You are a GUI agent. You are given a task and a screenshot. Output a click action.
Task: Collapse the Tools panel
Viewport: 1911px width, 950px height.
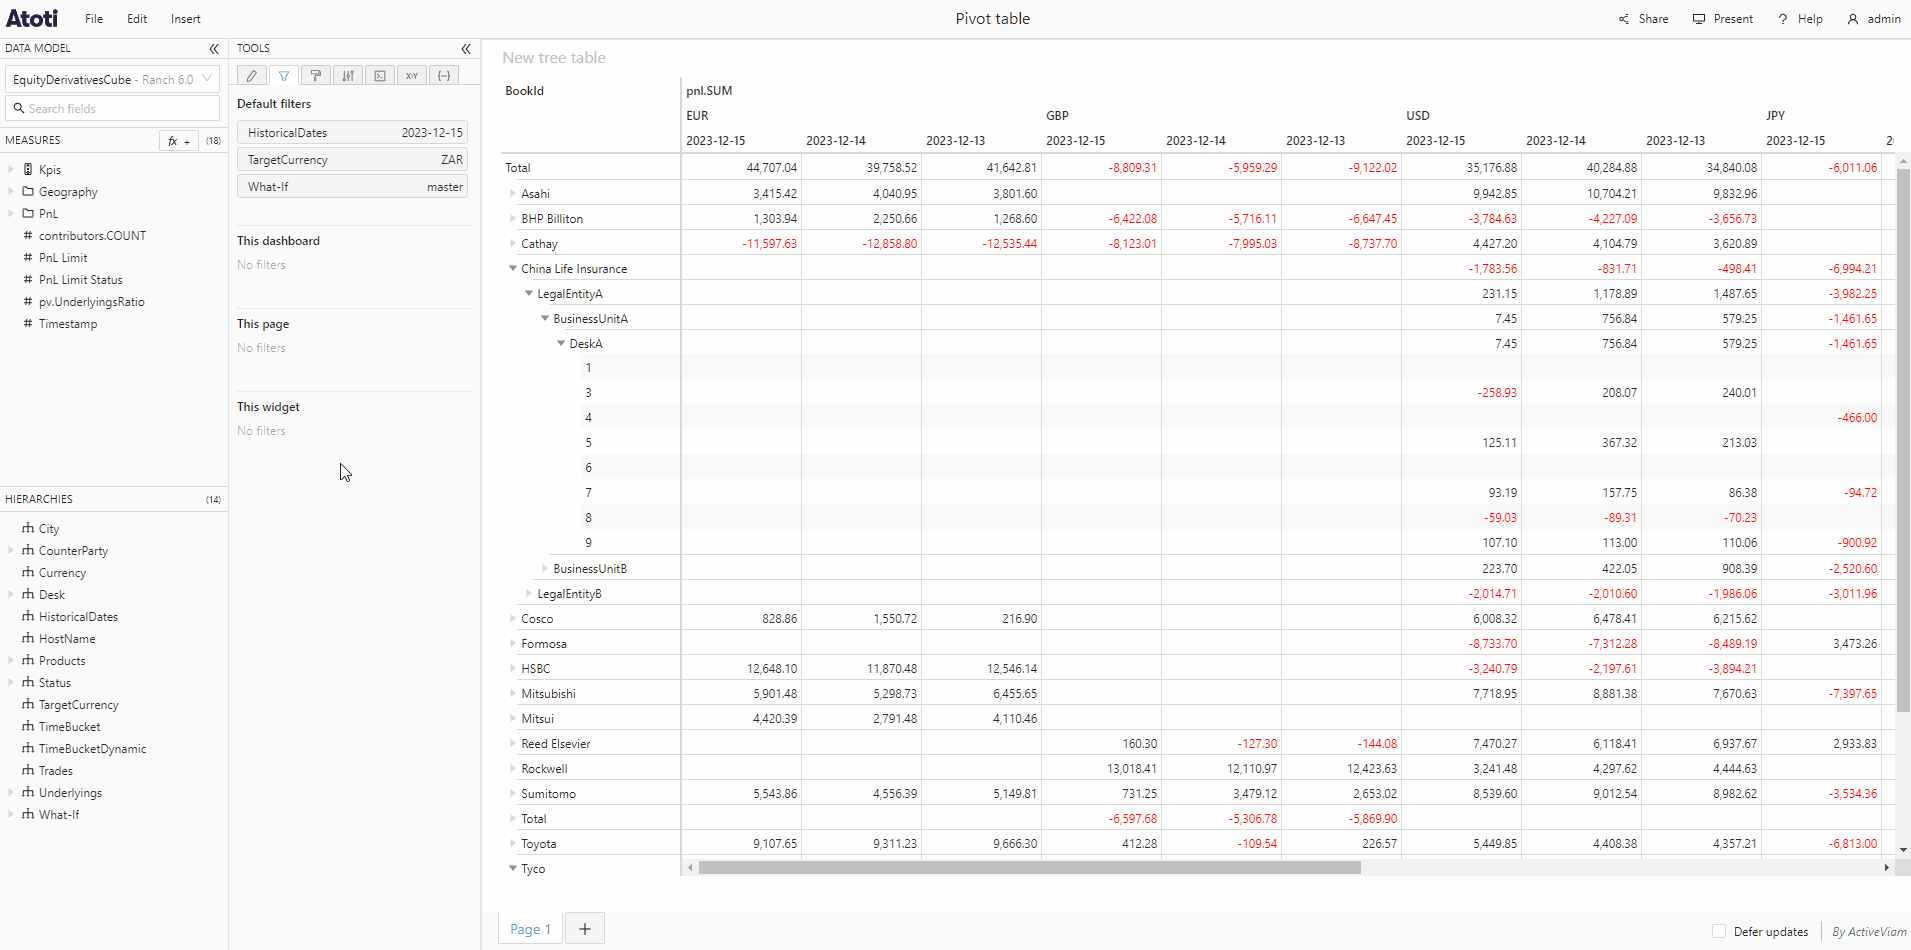coord(466,48)
